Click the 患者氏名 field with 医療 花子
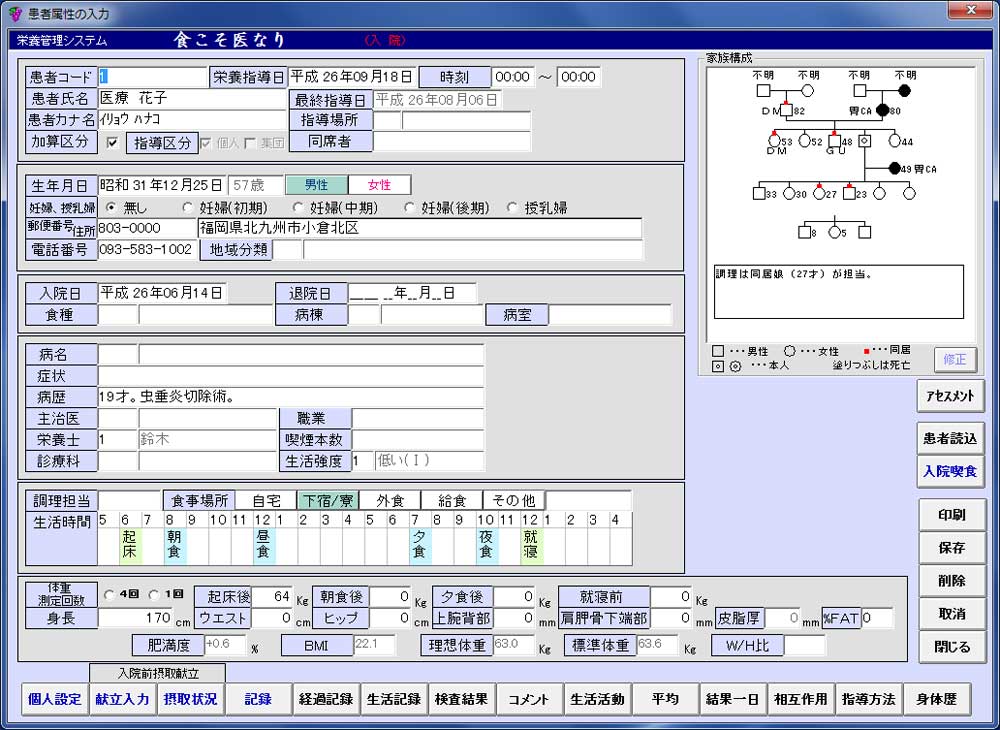The width and height of the screenshot is (1000, 730). click(x=192, y=98)
